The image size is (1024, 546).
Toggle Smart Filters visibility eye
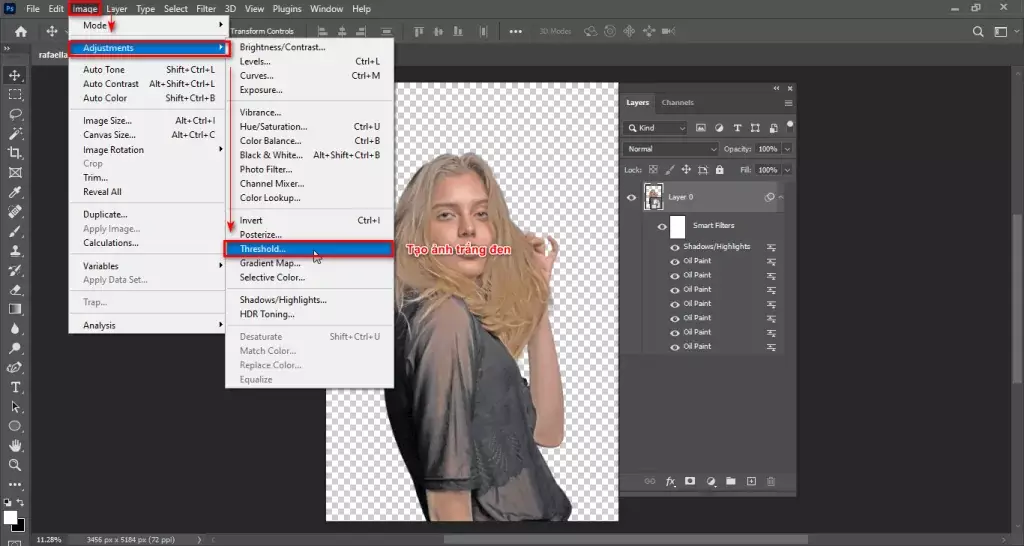point(662,227)
